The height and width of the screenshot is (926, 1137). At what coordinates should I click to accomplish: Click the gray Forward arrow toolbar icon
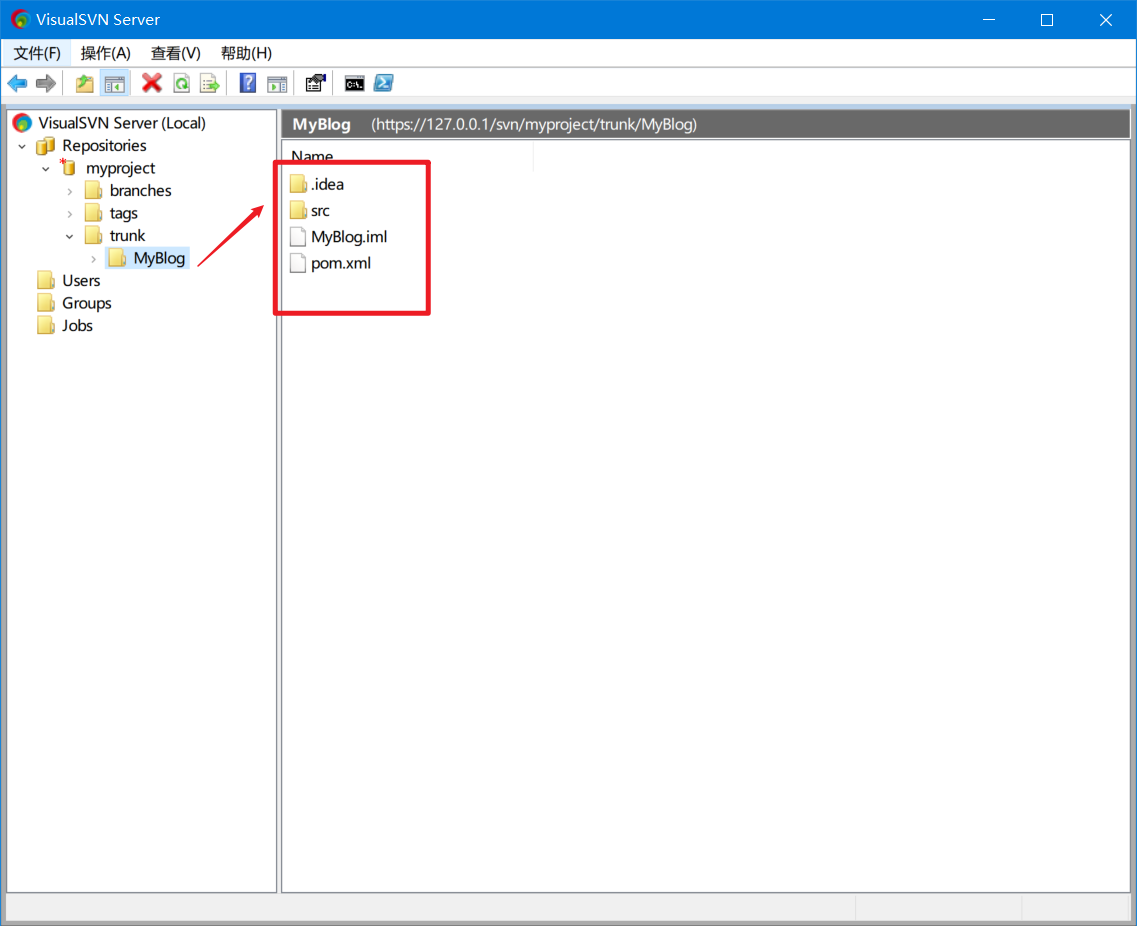click(46, 83)
